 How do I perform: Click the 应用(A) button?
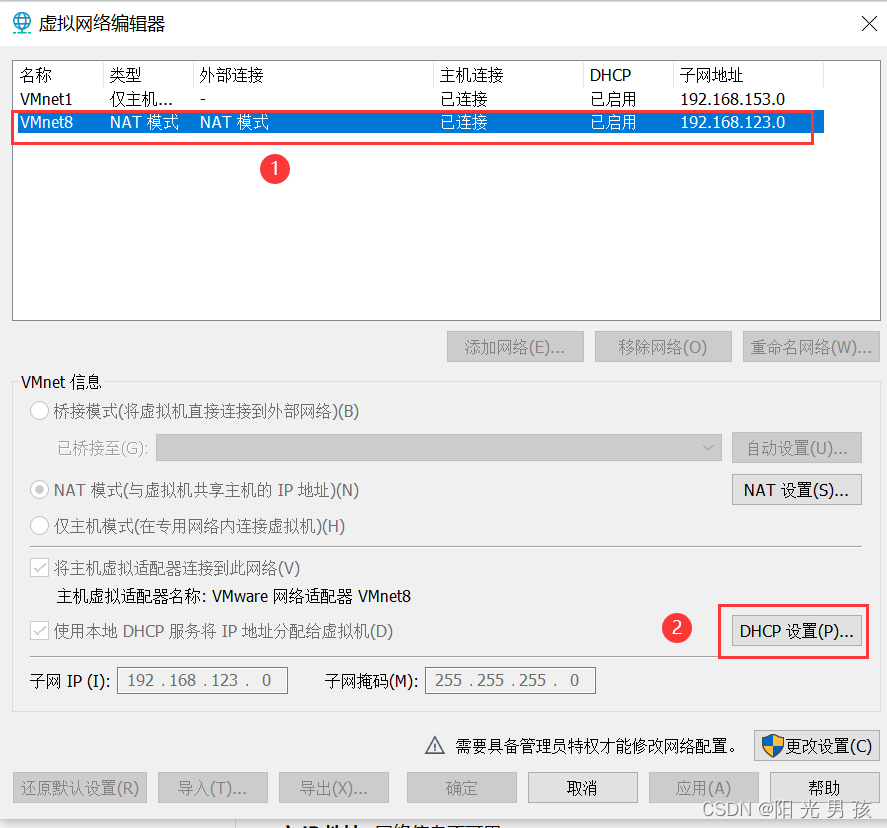tap(704, 787)
